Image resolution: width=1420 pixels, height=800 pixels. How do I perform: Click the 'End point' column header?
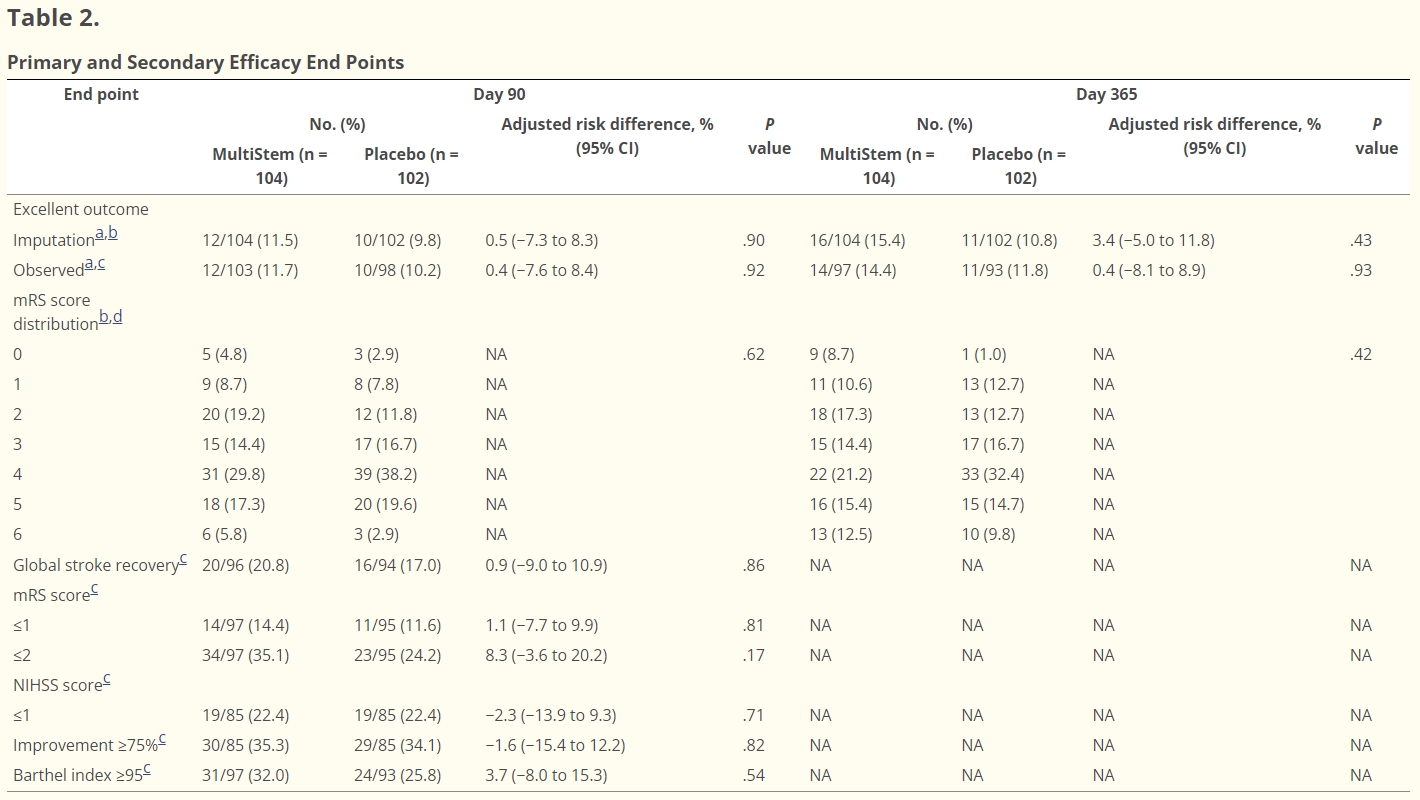pyautogui.click(x=101, y=94)
